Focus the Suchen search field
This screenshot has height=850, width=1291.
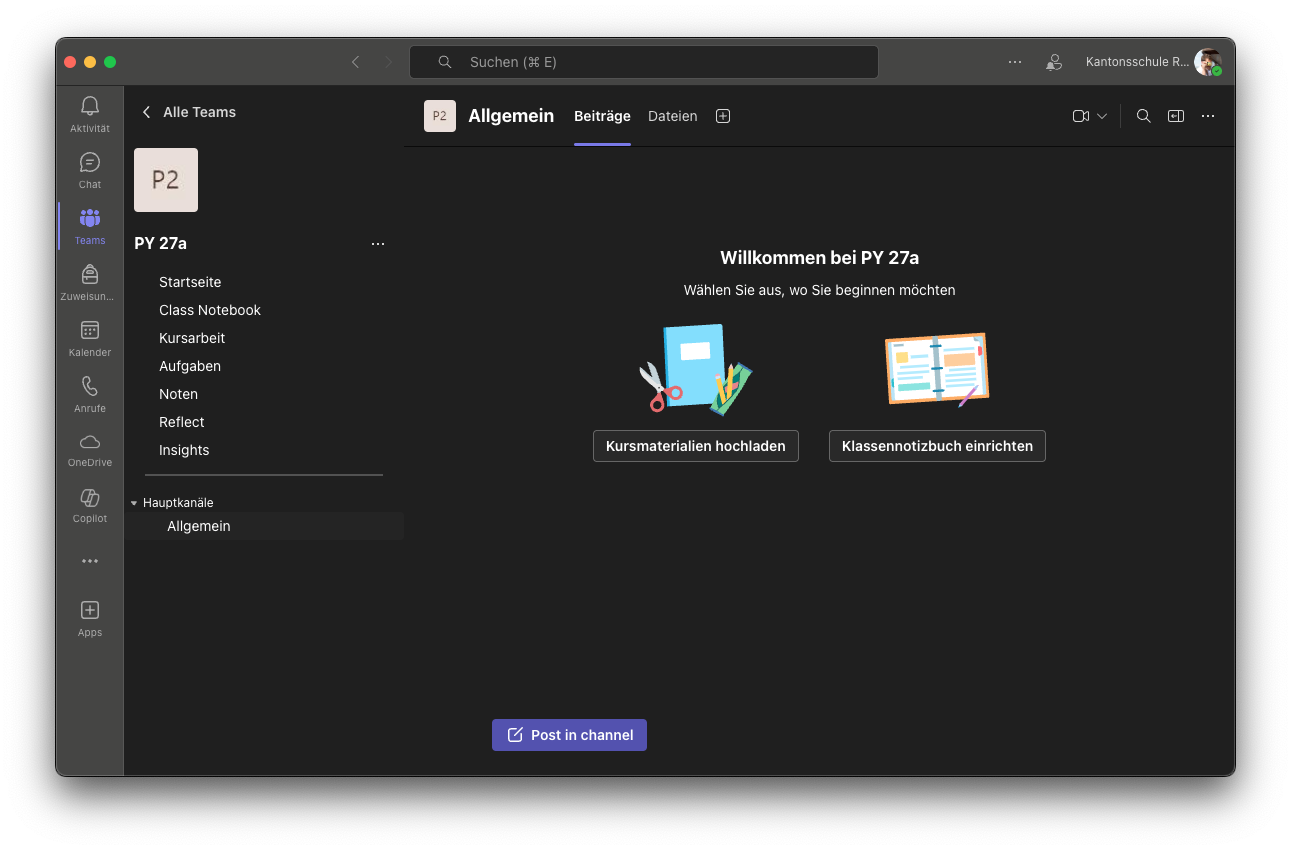pyautogui.click(x=644, y=62)
